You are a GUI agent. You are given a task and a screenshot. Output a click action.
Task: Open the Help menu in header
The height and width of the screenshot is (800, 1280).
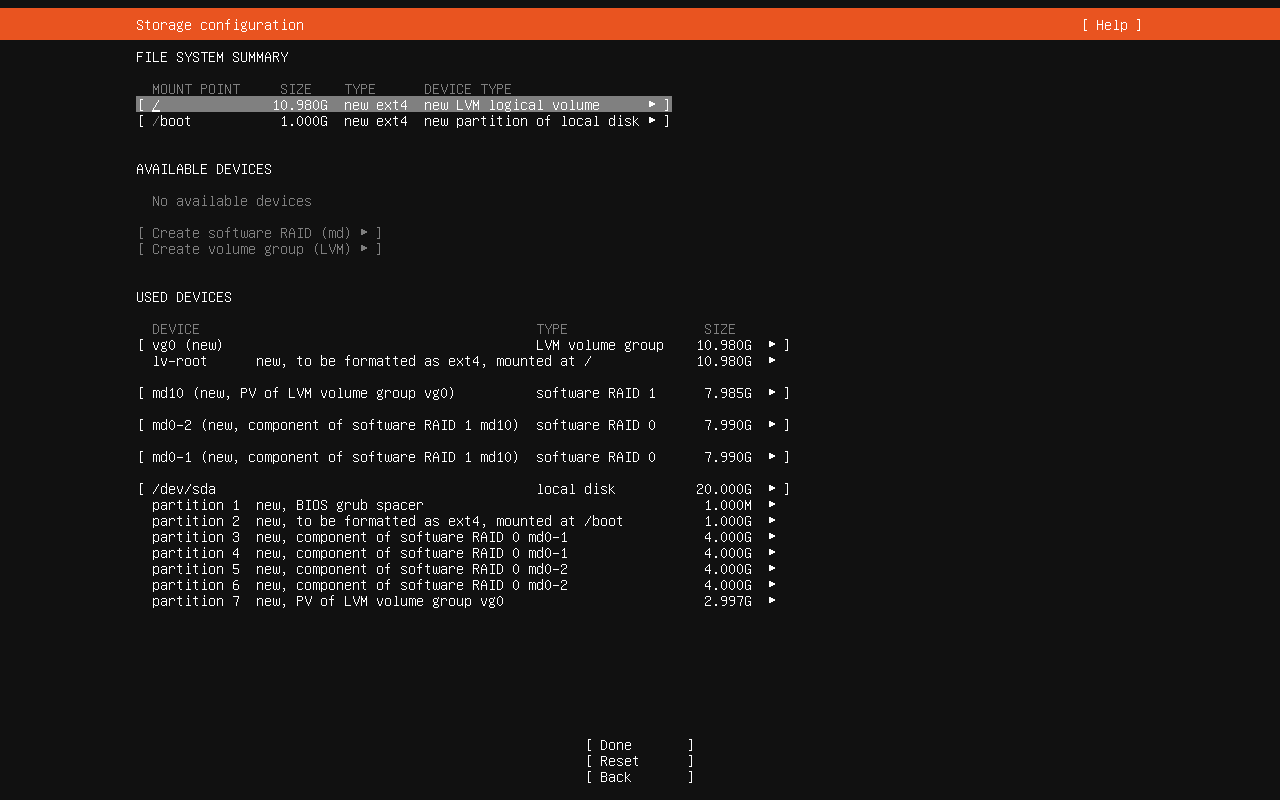click(1111, 25)
